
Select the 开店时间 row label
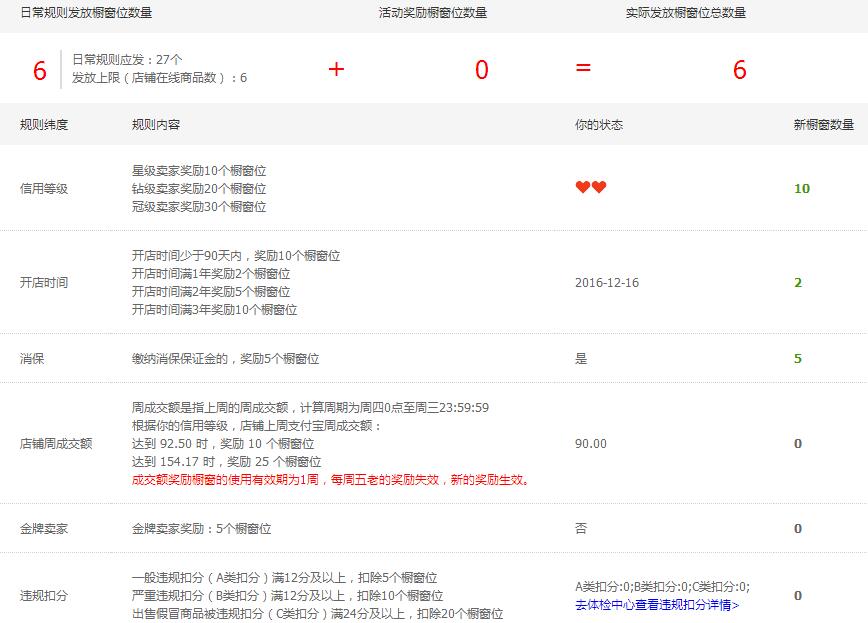coord(44,283)
